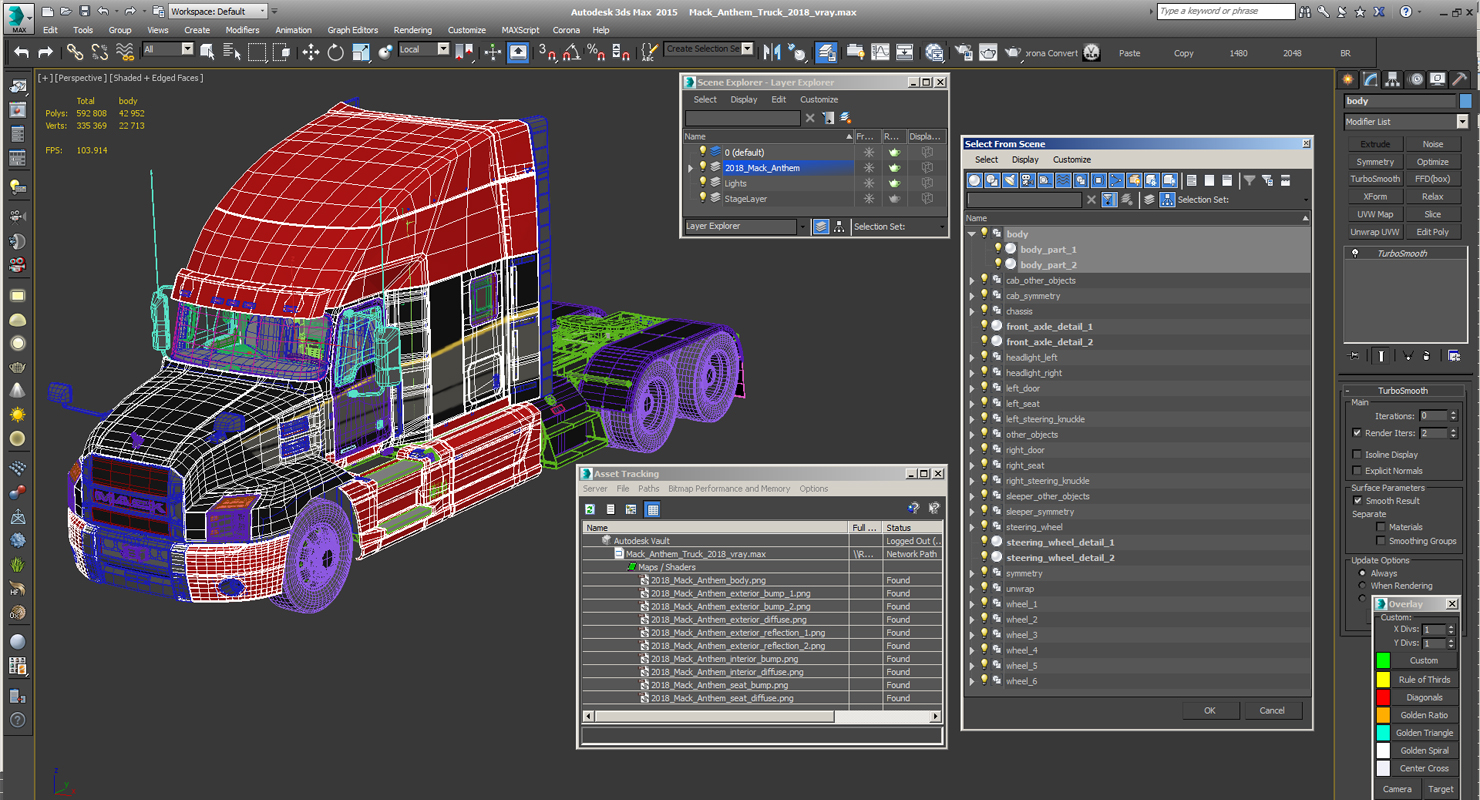
Task: Activate Bind to Space Warp tool
Action: [x=126, y=52]
